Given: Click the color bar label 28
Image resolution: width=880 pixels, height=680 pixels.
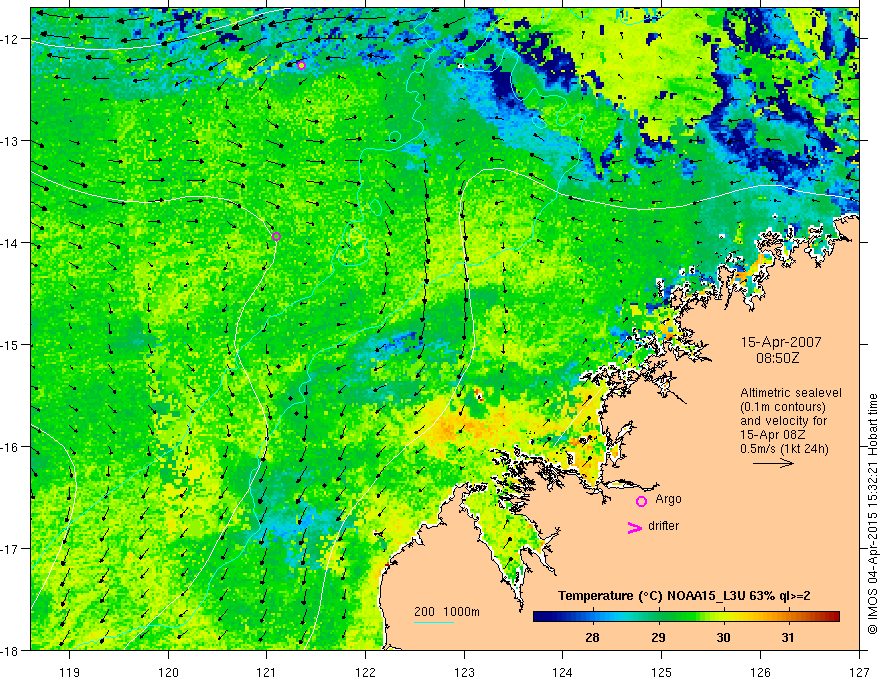Looking at the screenshot, I should click(x=592, y=637).
